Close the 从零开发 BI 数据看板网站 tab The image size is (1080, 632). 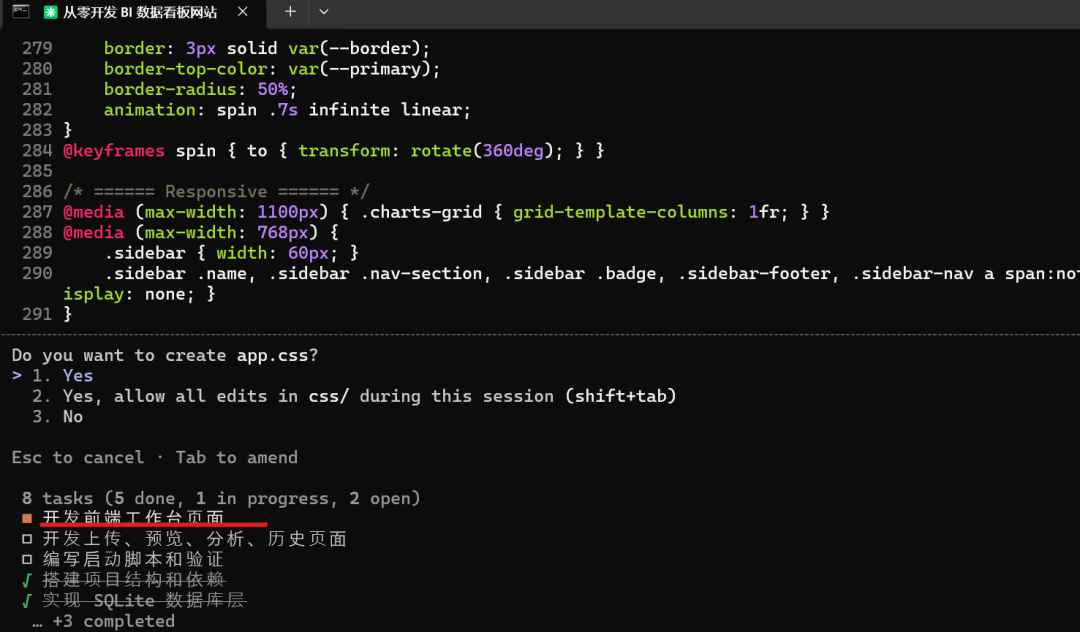tap(242, 12)
